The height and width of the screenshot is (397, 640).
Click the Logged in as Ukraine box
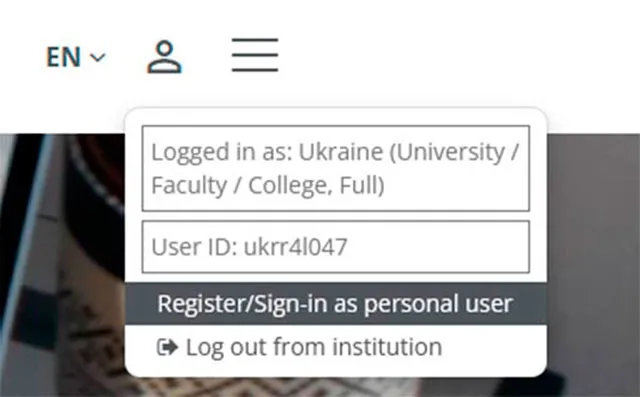point(336,168)
